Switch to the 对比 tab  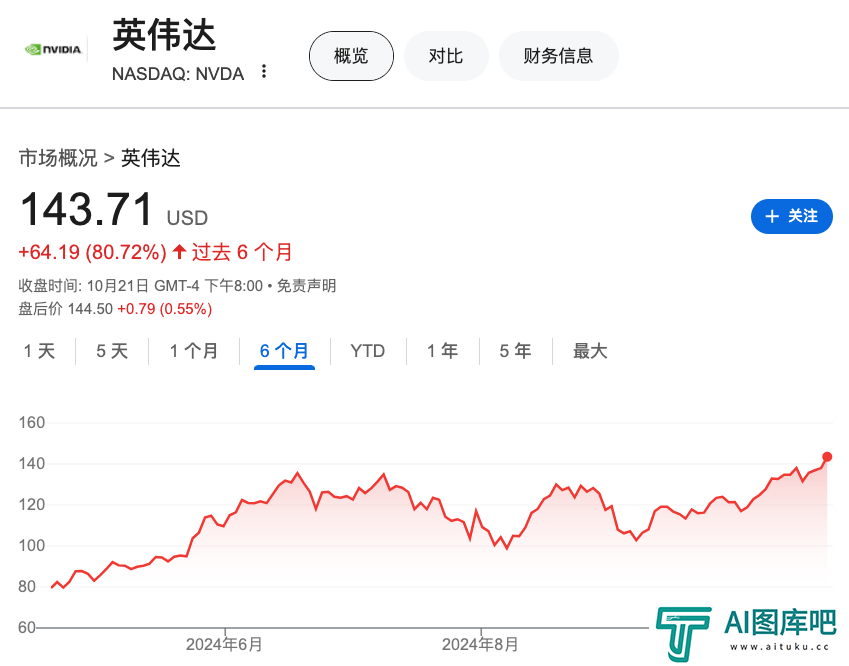pos(446,56)
